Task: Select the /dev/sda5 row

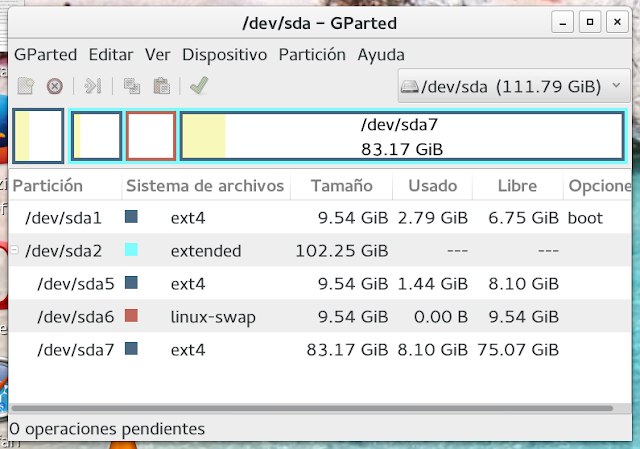Action: tap(320, 283)
